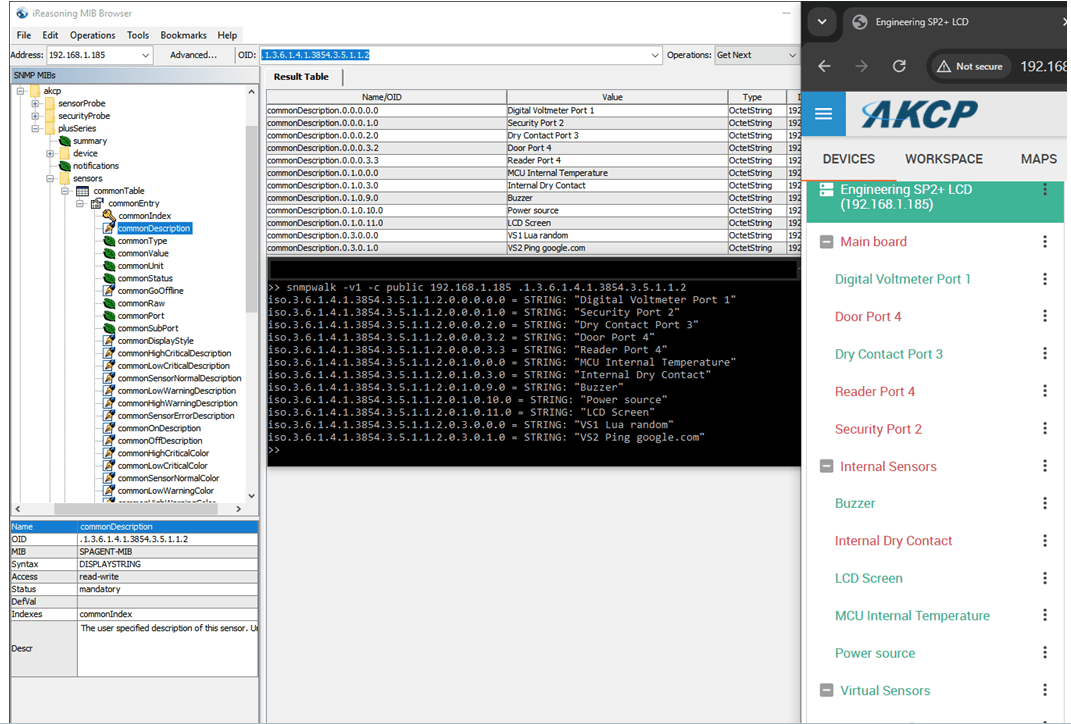Open kebab menu for LCD Screen
This screenshot has height=724, width=1071.
[x=1045, y=578]
